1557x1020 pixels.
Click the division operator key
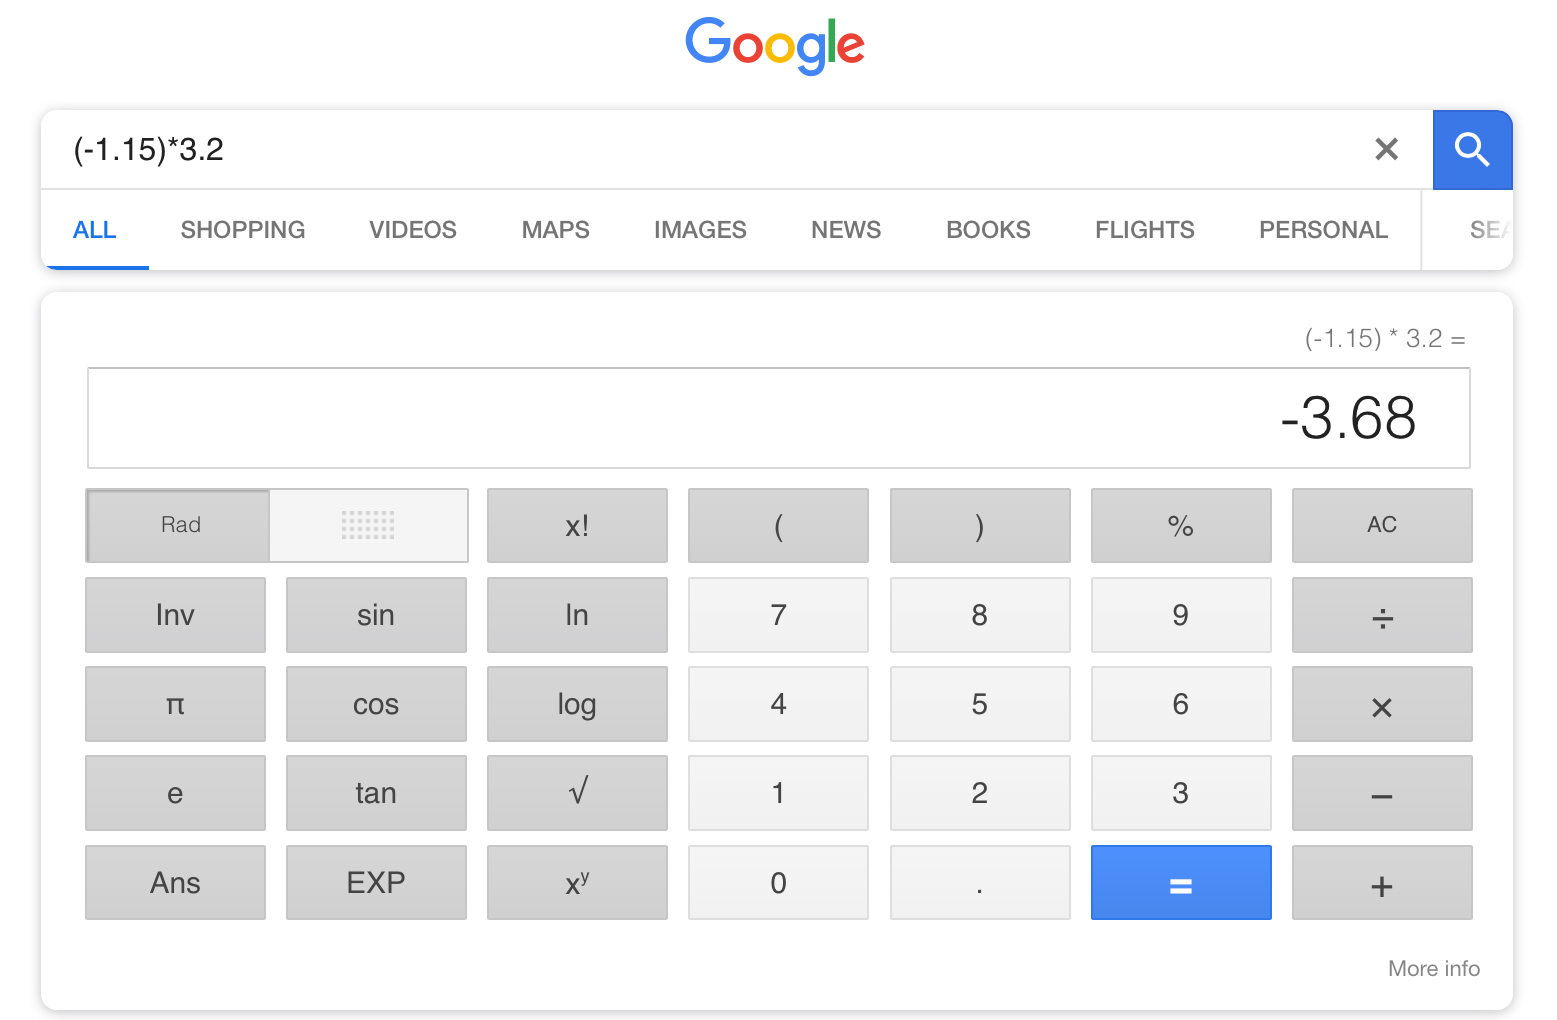(x=1382, y=615)
